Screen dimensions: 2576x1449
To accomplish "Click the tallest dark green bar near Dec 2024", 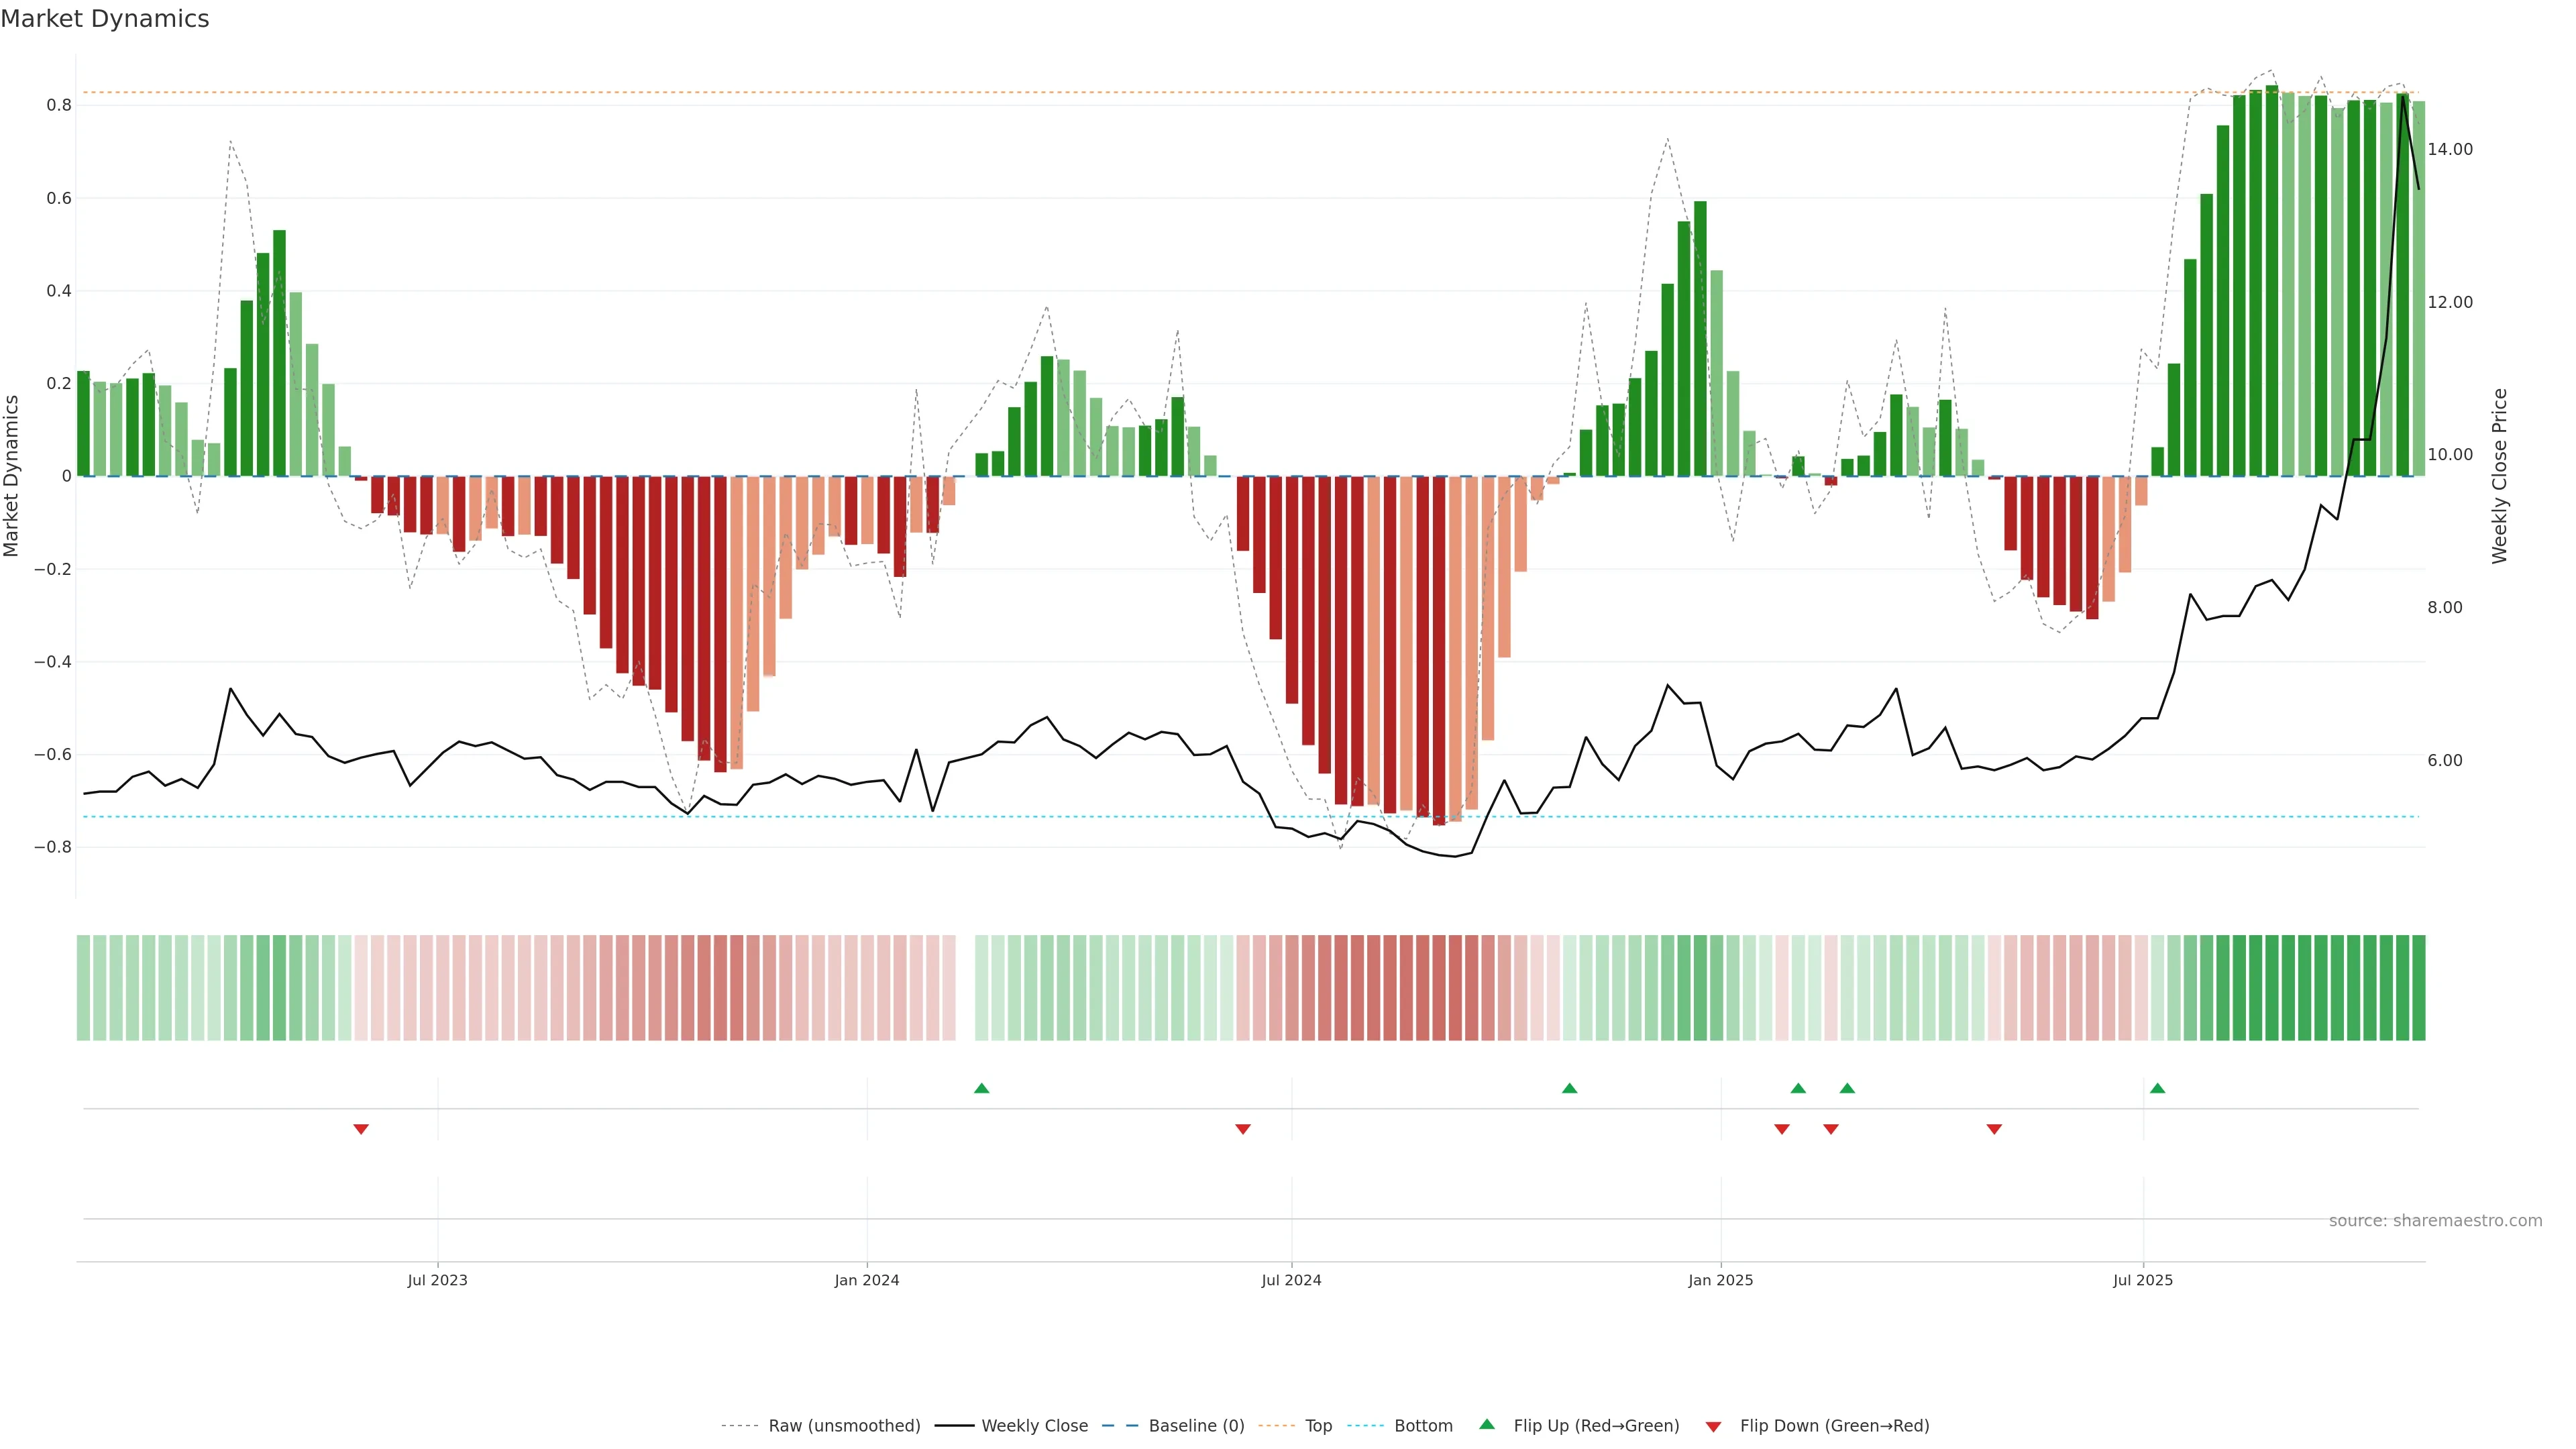I will (1700, 340).
